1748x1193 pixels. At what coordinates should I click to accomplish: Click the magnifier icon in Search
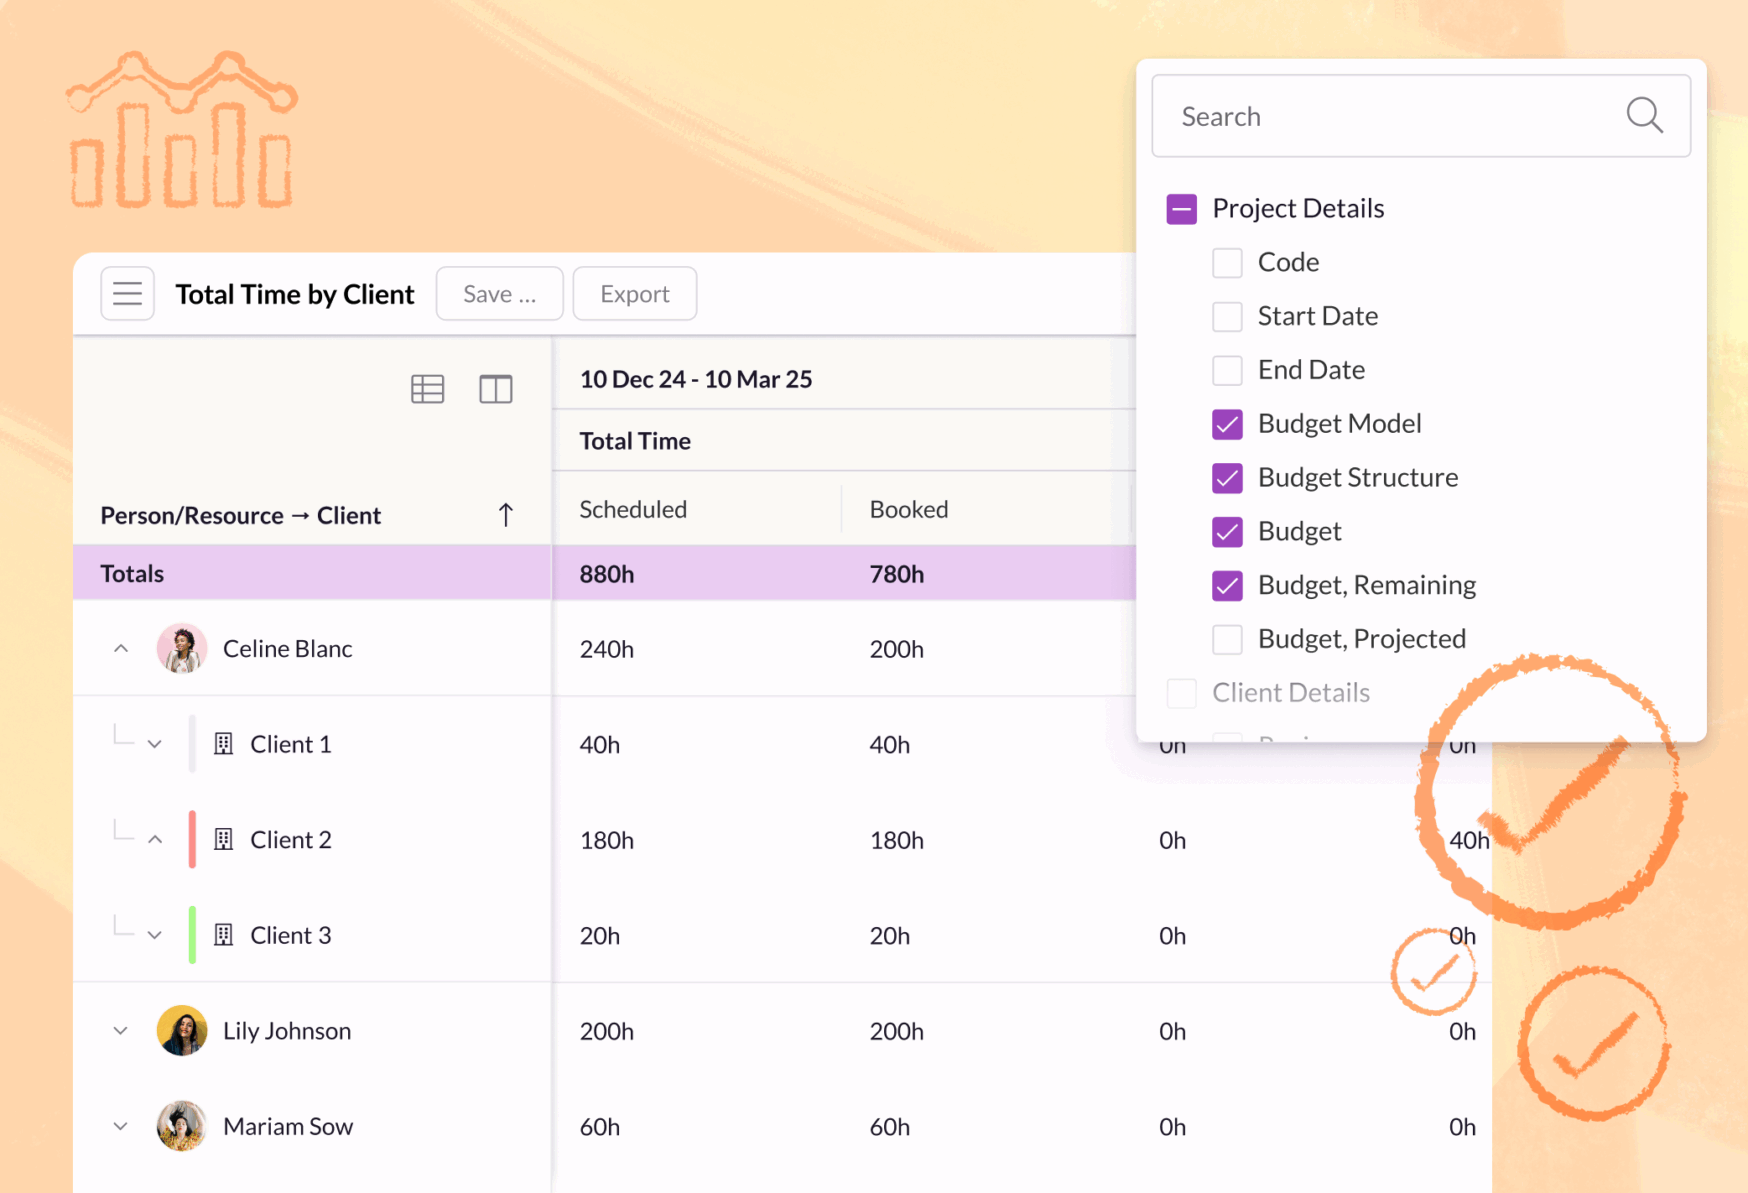click(x=1643, y=115)
